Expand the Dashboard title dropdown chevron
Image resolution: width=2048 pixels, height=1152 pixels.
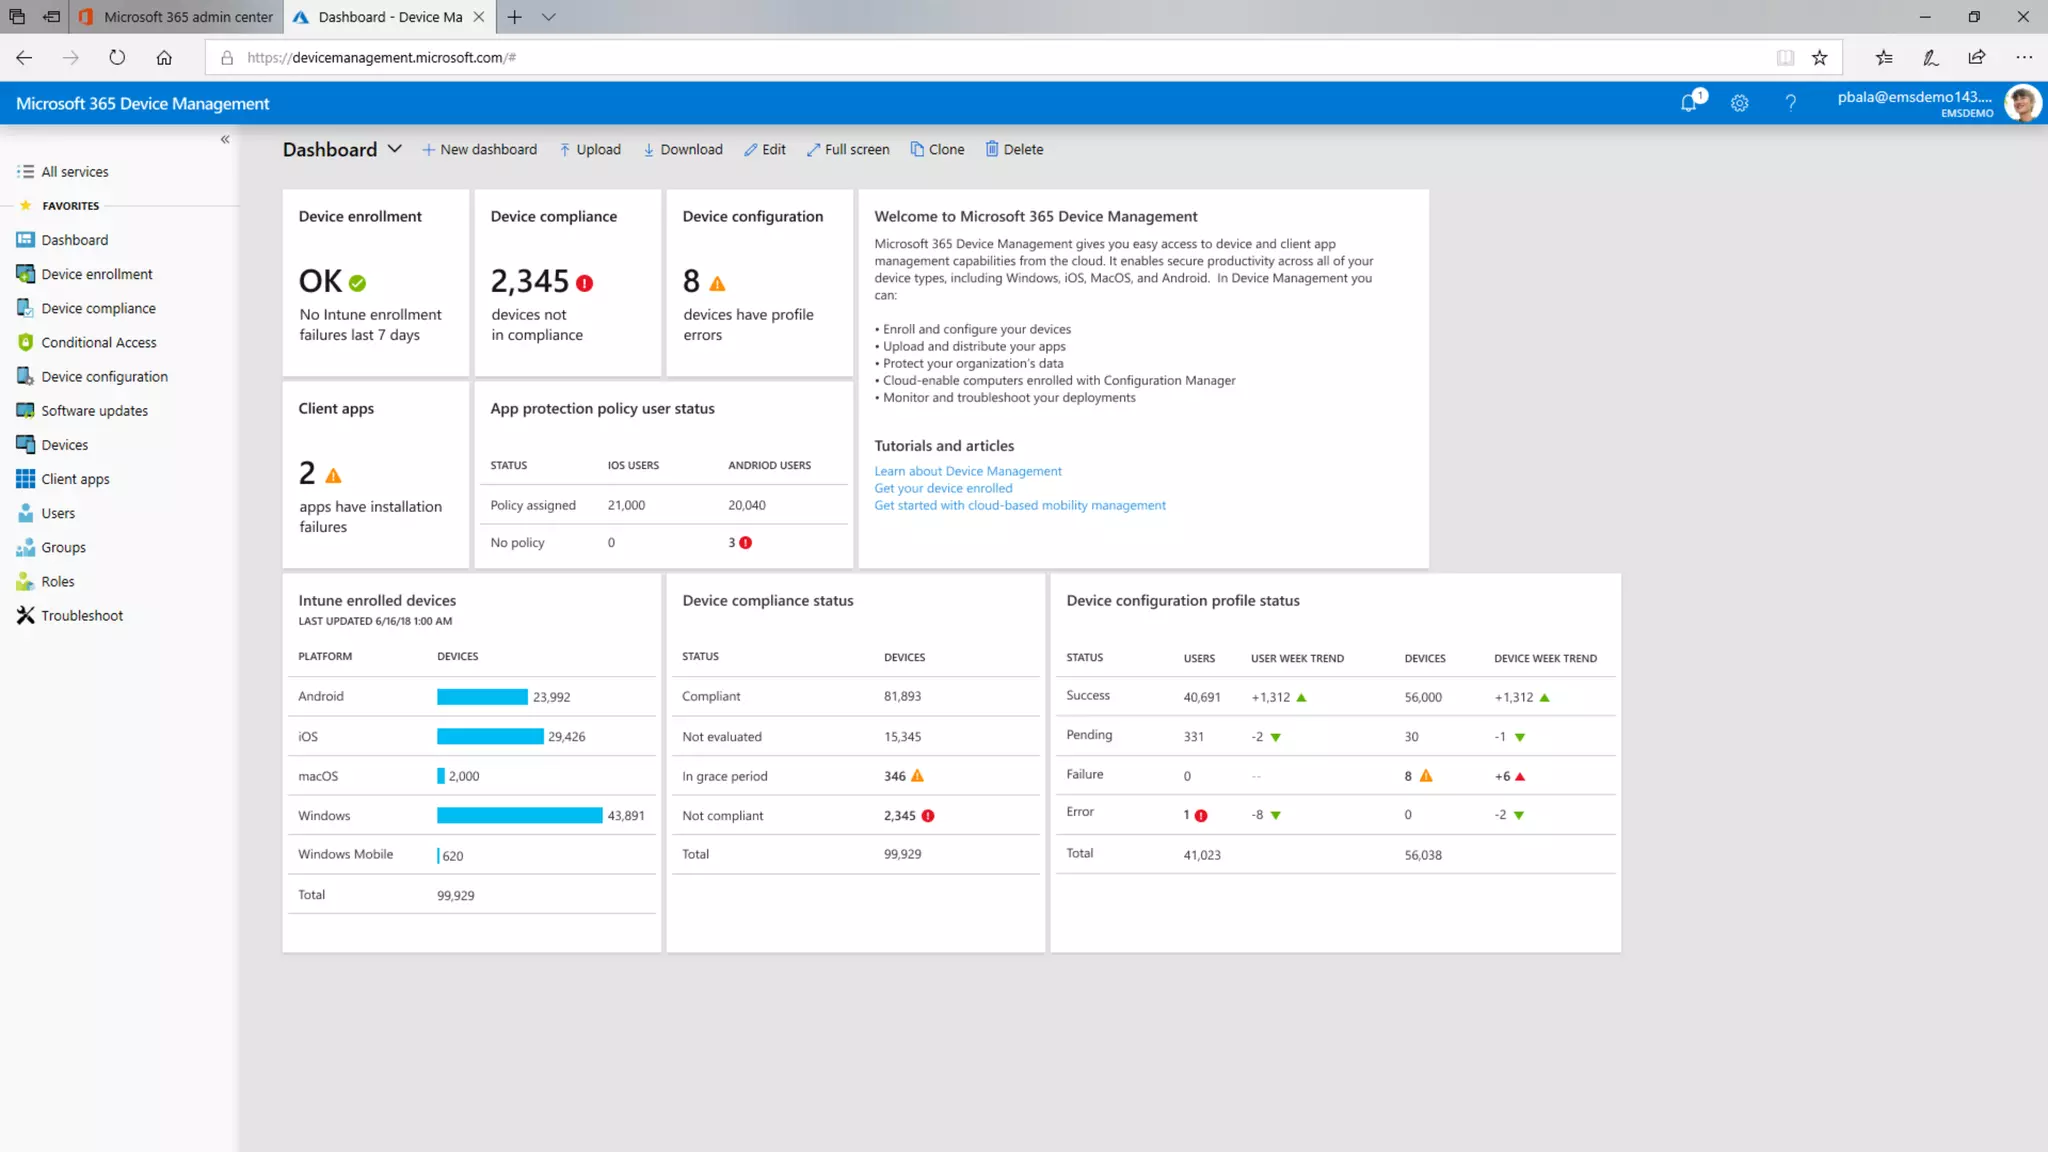point(395,149)
